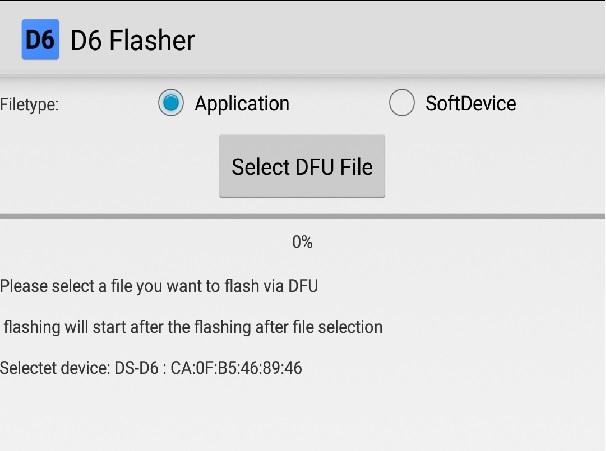
Task: Select the Application filetype radio button
Action: point(171,103)
